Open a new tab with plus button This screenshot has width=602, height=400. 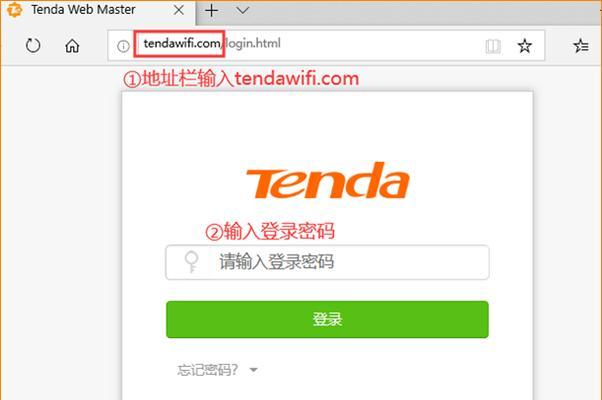pyautogui.click(x=212, y=10)
